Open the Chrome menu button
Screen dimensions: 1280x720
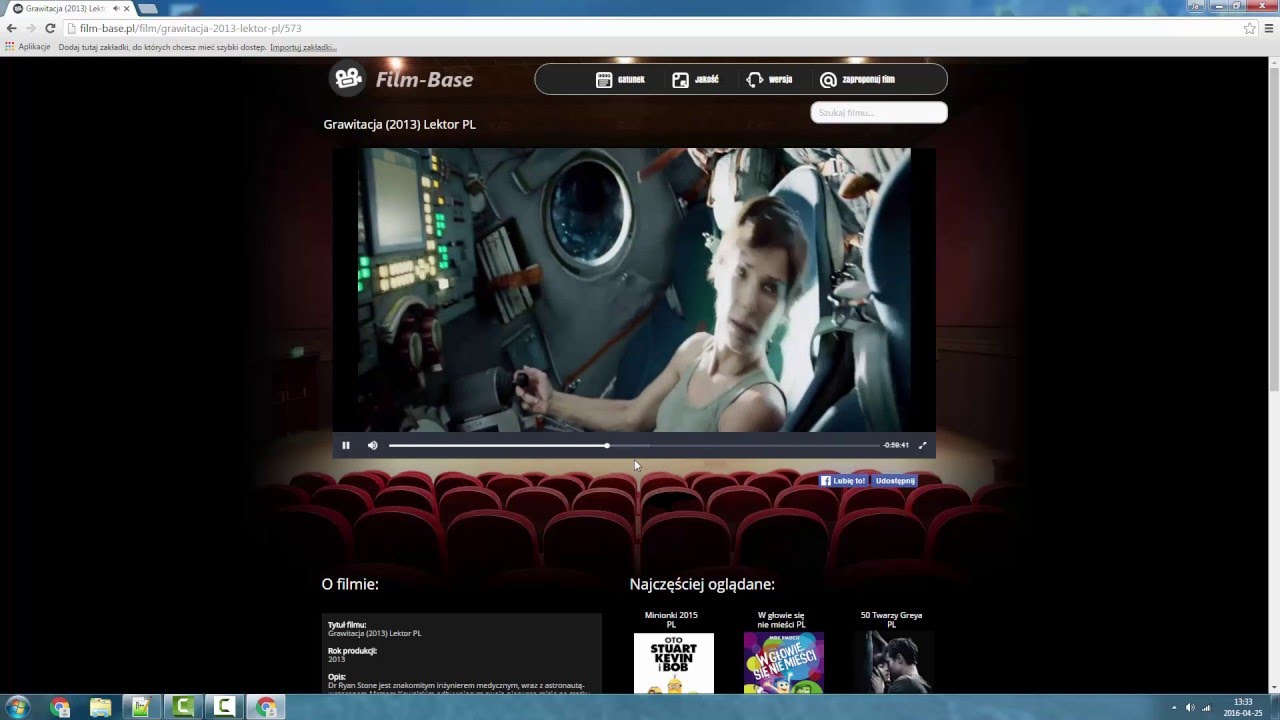point(1269,28)
